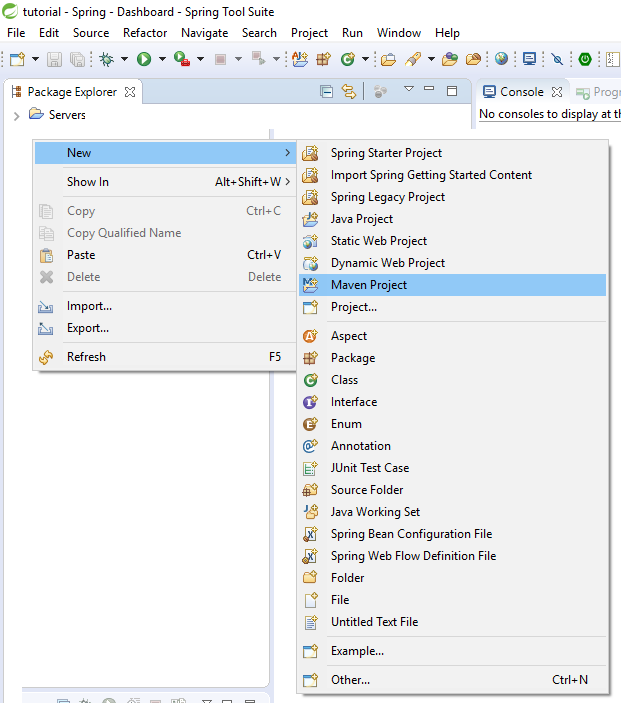This screenshot has width=644, height=714.
Task: Select Example... in New submenu
Action: pos(453,651)
